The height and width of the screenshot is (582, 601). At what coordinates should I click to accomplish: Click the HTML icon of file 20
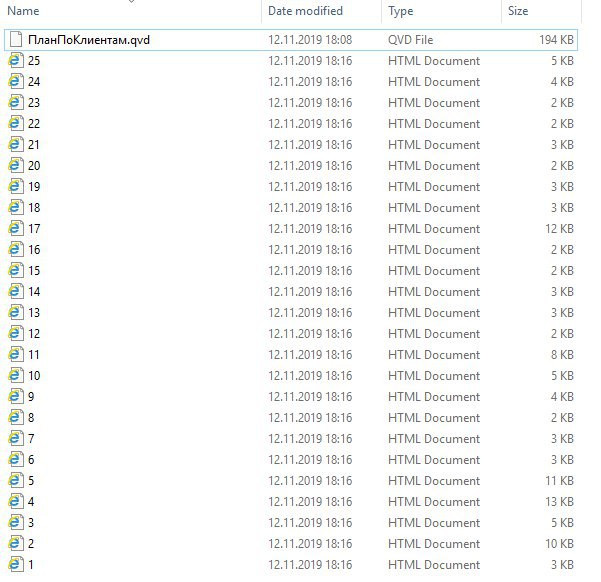16,166
